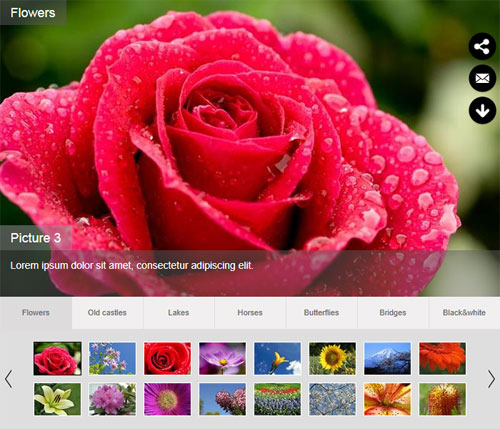Image resolution: width=500 pixels, height=429 pixels.
Task: Open the Horses gallery tab
Action: pyautogui.click(x=250, y=313)
